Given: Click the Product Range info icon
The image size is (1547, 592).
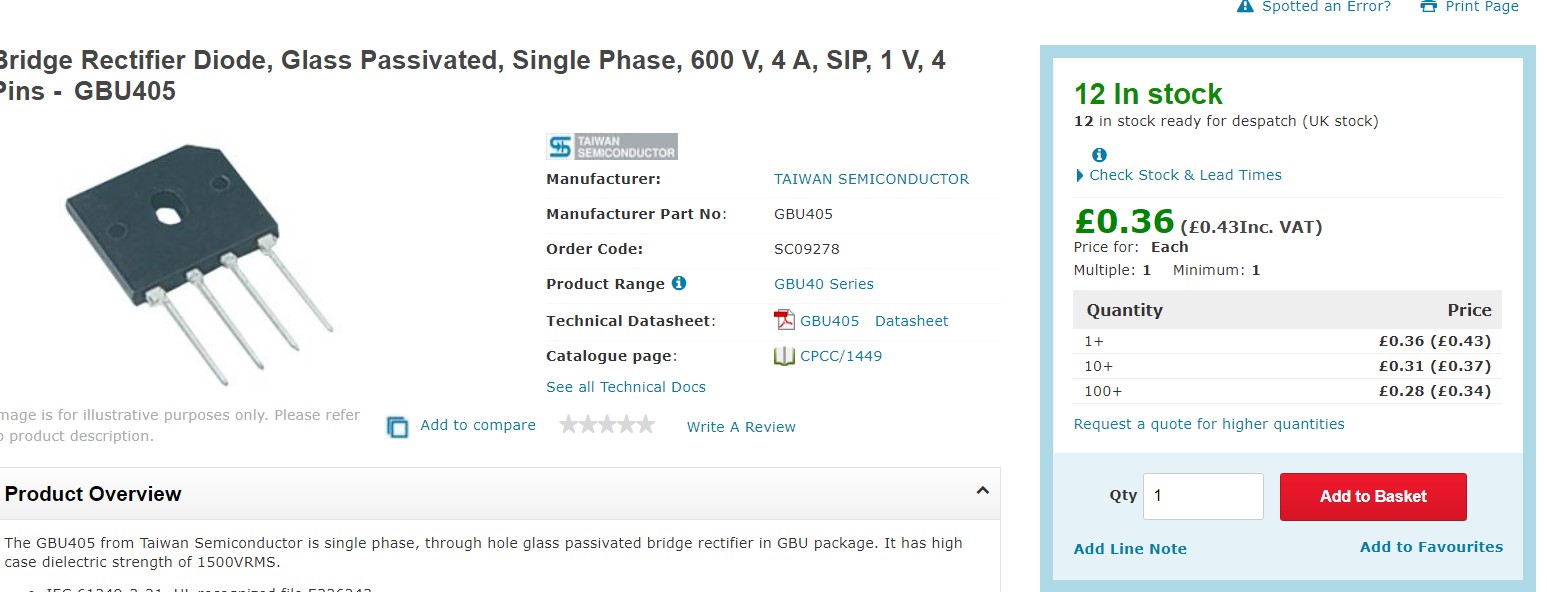Looking at the screenshot, I should (679, 283).
